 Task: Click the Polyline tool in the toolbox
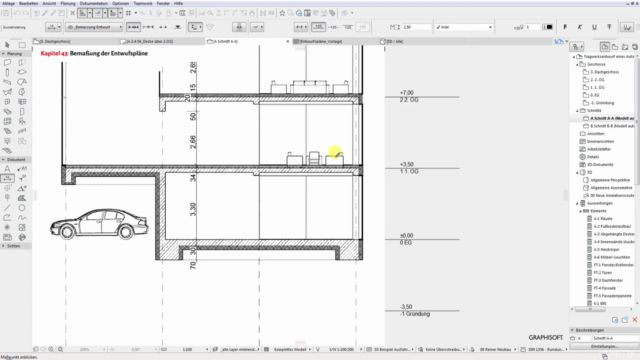(x=7, y=218)
